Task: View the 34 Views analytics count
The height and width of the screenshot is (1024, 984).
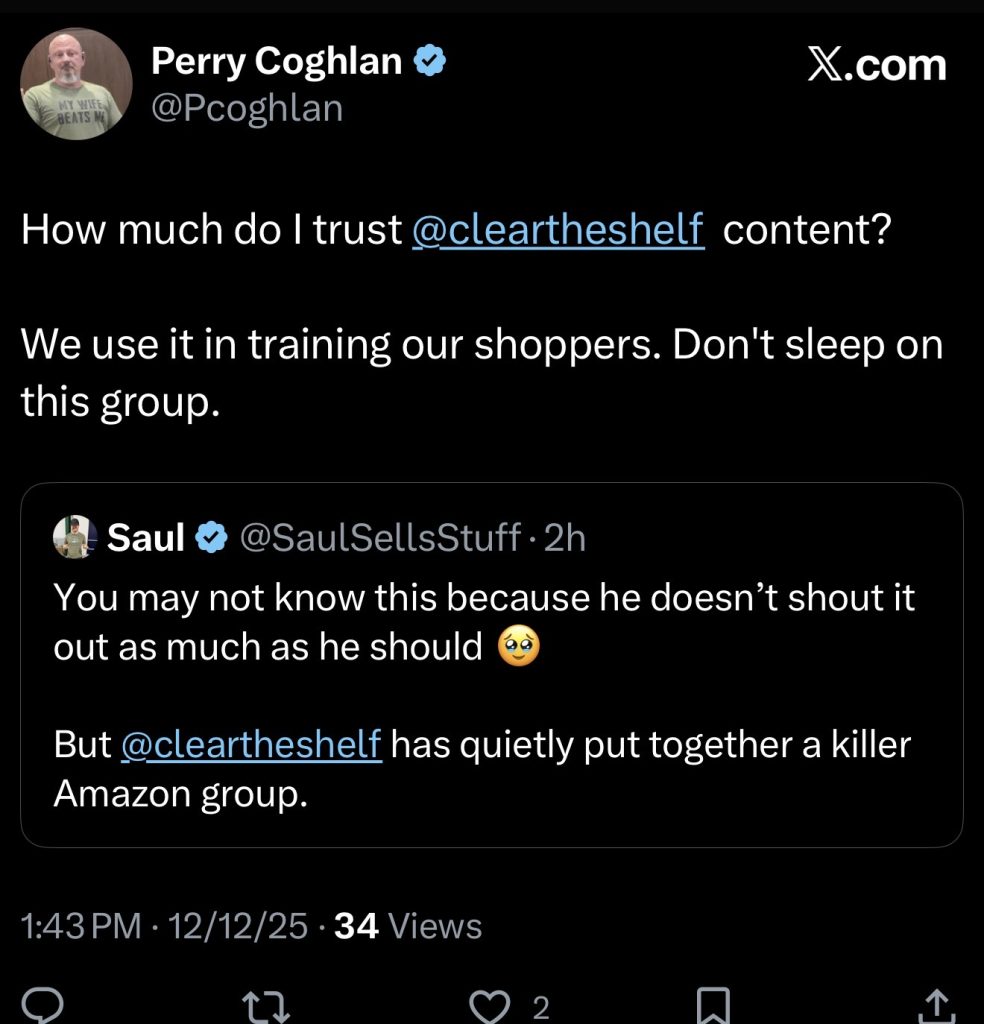Action: [408, 926]
